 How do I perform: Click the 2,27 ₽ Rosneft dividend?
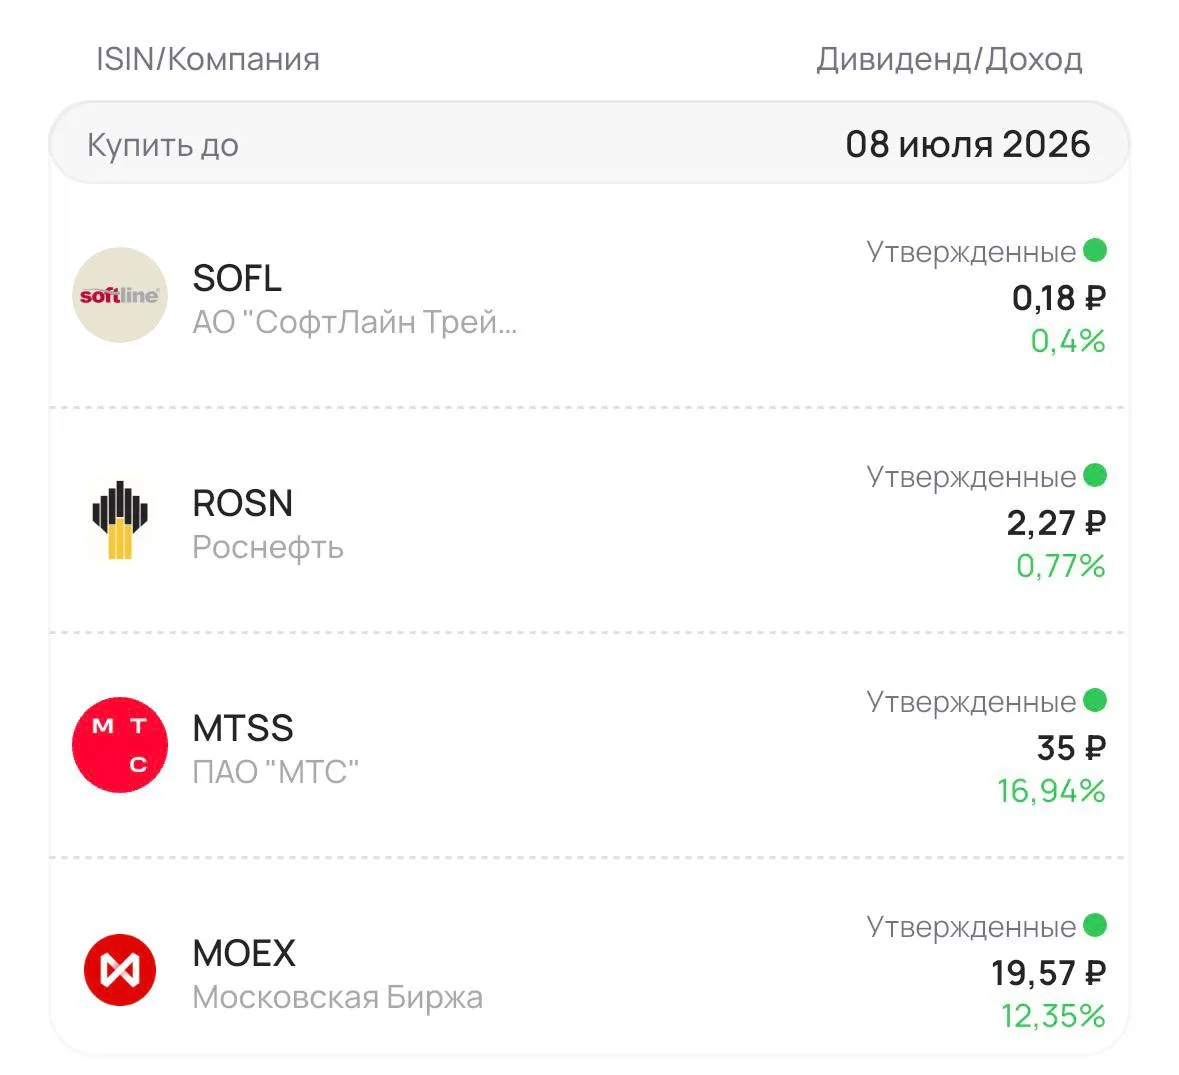(x=1056, y=522)
